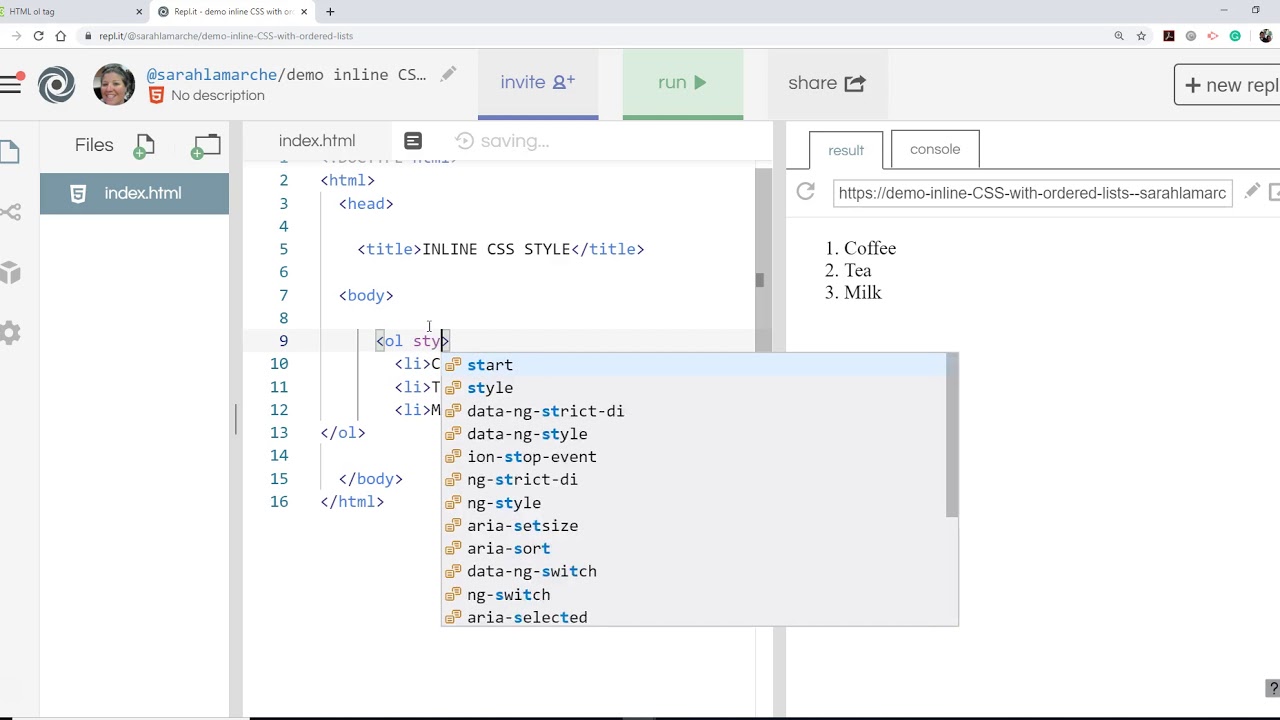Open a new browser tab
The height and width of the screenshot is (720, 1280).
(330, 12)
